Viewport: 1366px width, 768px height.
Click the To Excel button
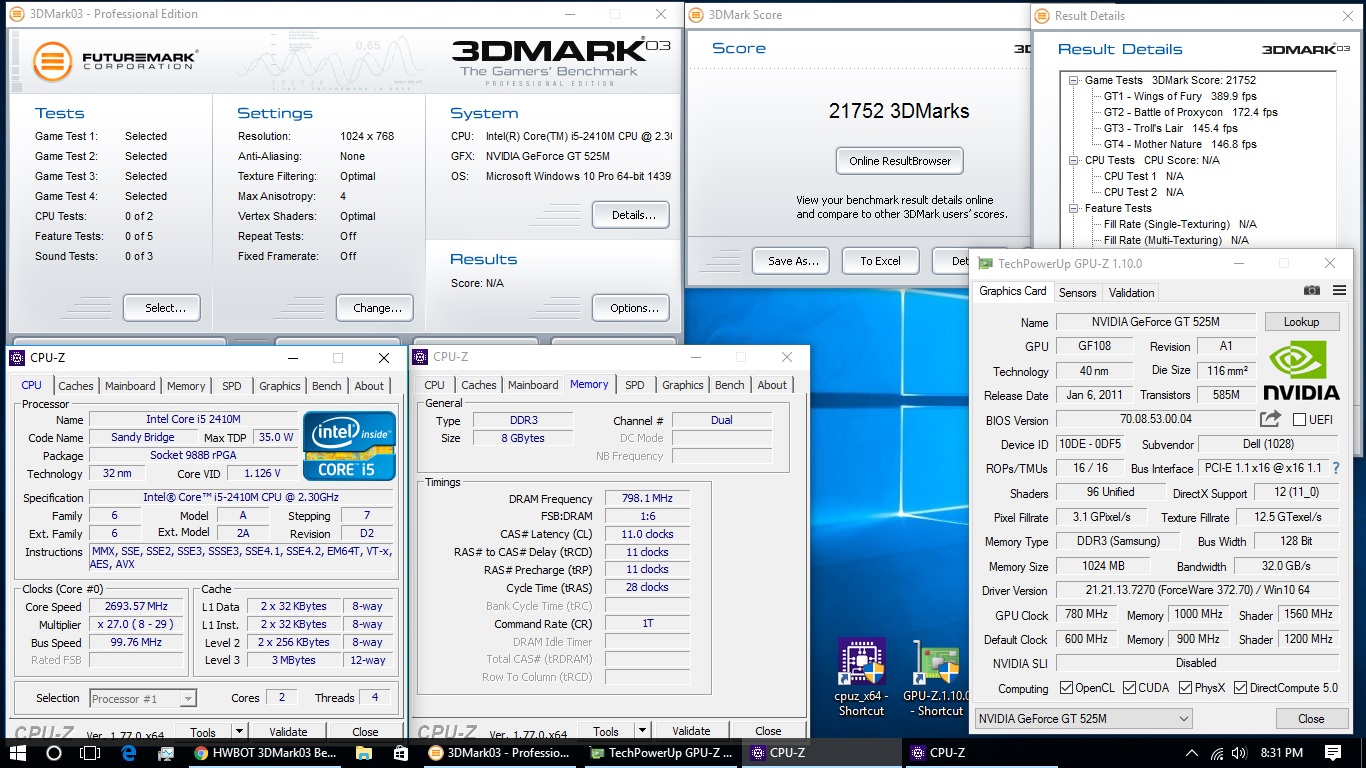[880, 261]
